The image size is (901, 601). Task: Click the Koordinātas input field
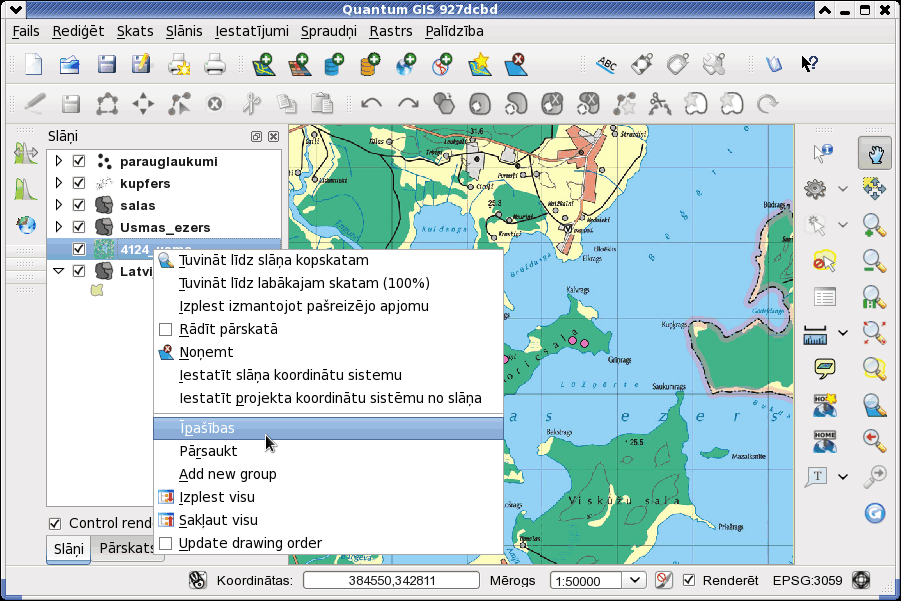point(391,580)
